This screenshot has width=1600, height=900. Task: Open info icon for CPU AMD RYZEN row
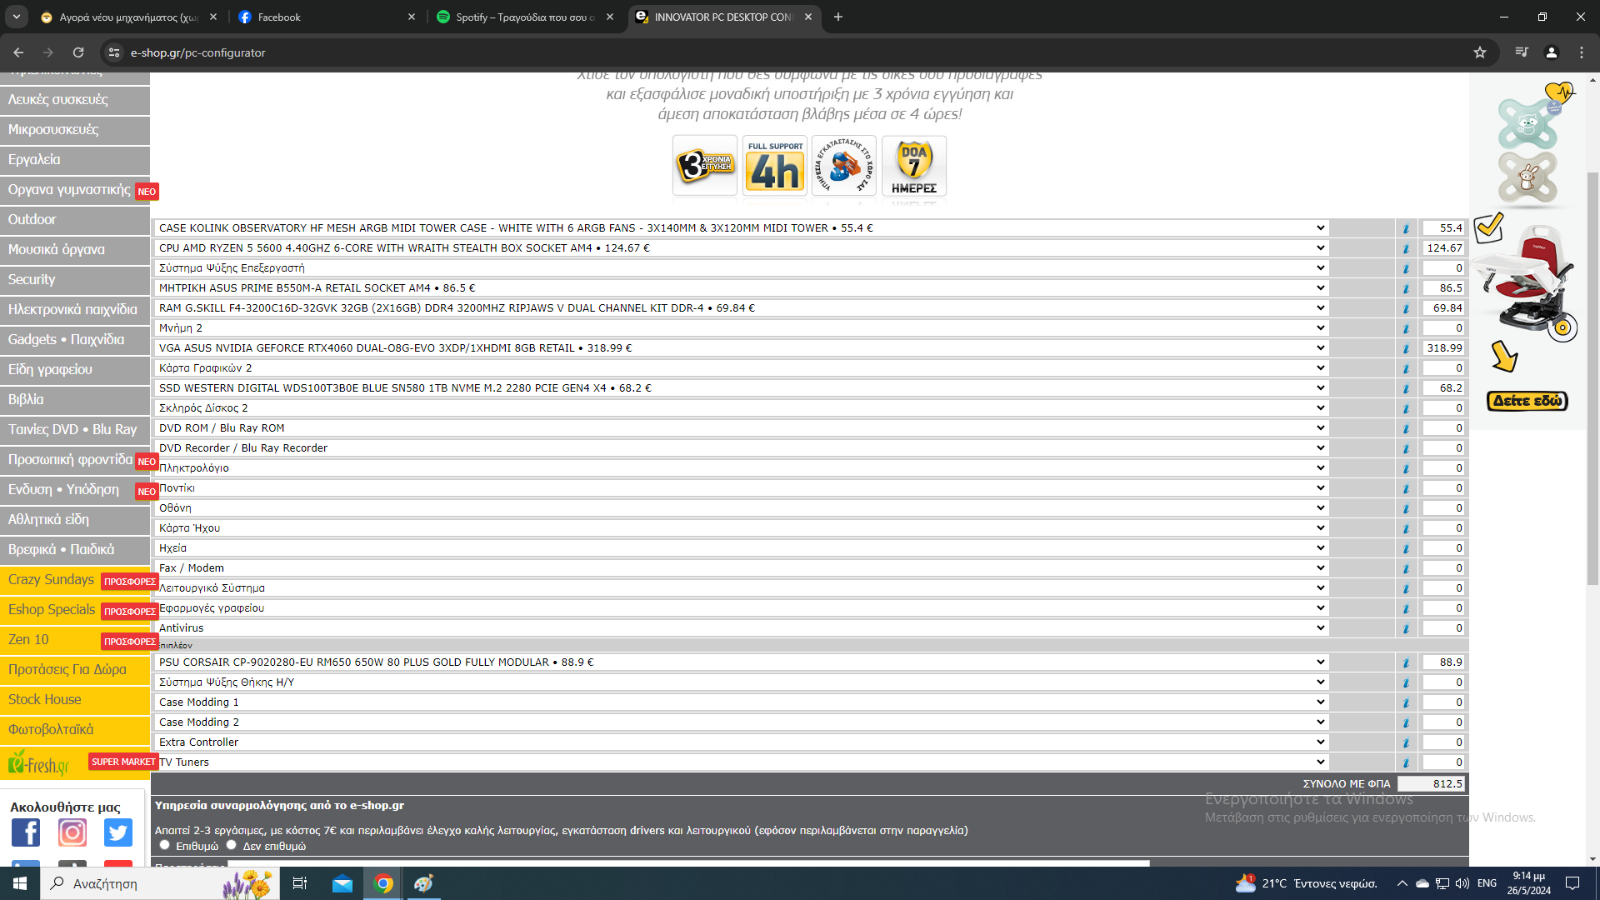[x=1406, y=248]
